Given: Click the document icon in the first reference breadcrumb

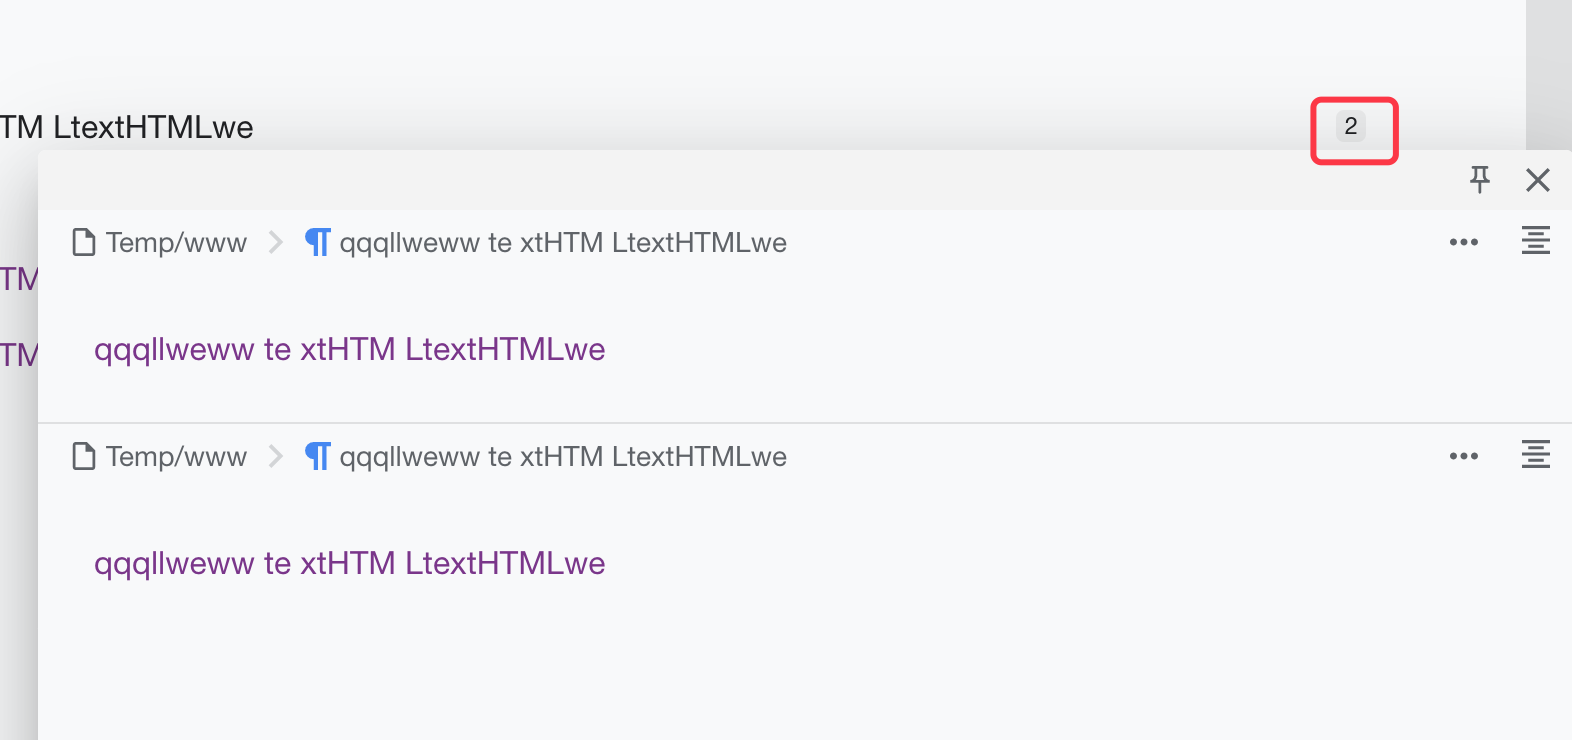Looking at the screenshot, I should coord(84,242).
